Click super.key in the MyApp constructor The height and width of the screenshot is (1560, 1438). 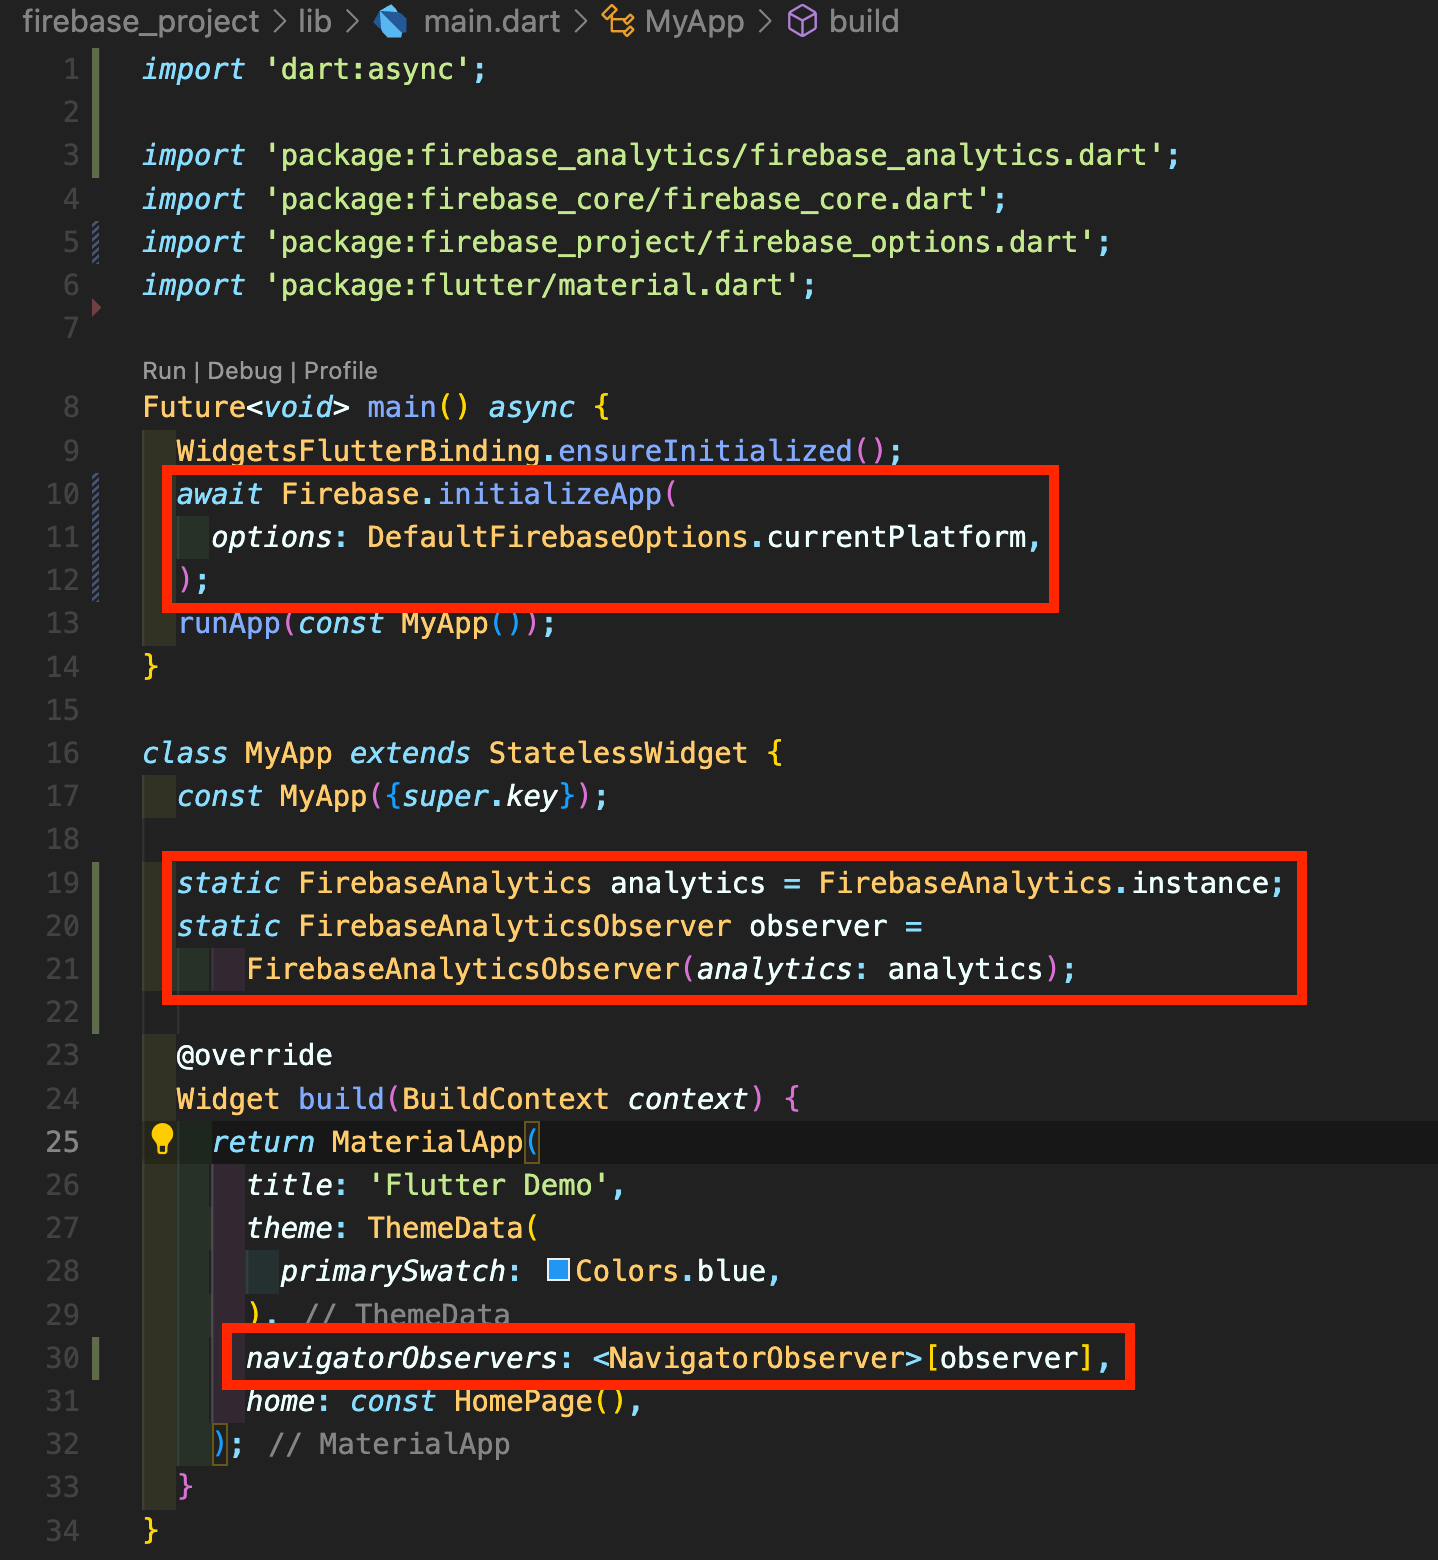pyautogui.click(x=480, y=796)
